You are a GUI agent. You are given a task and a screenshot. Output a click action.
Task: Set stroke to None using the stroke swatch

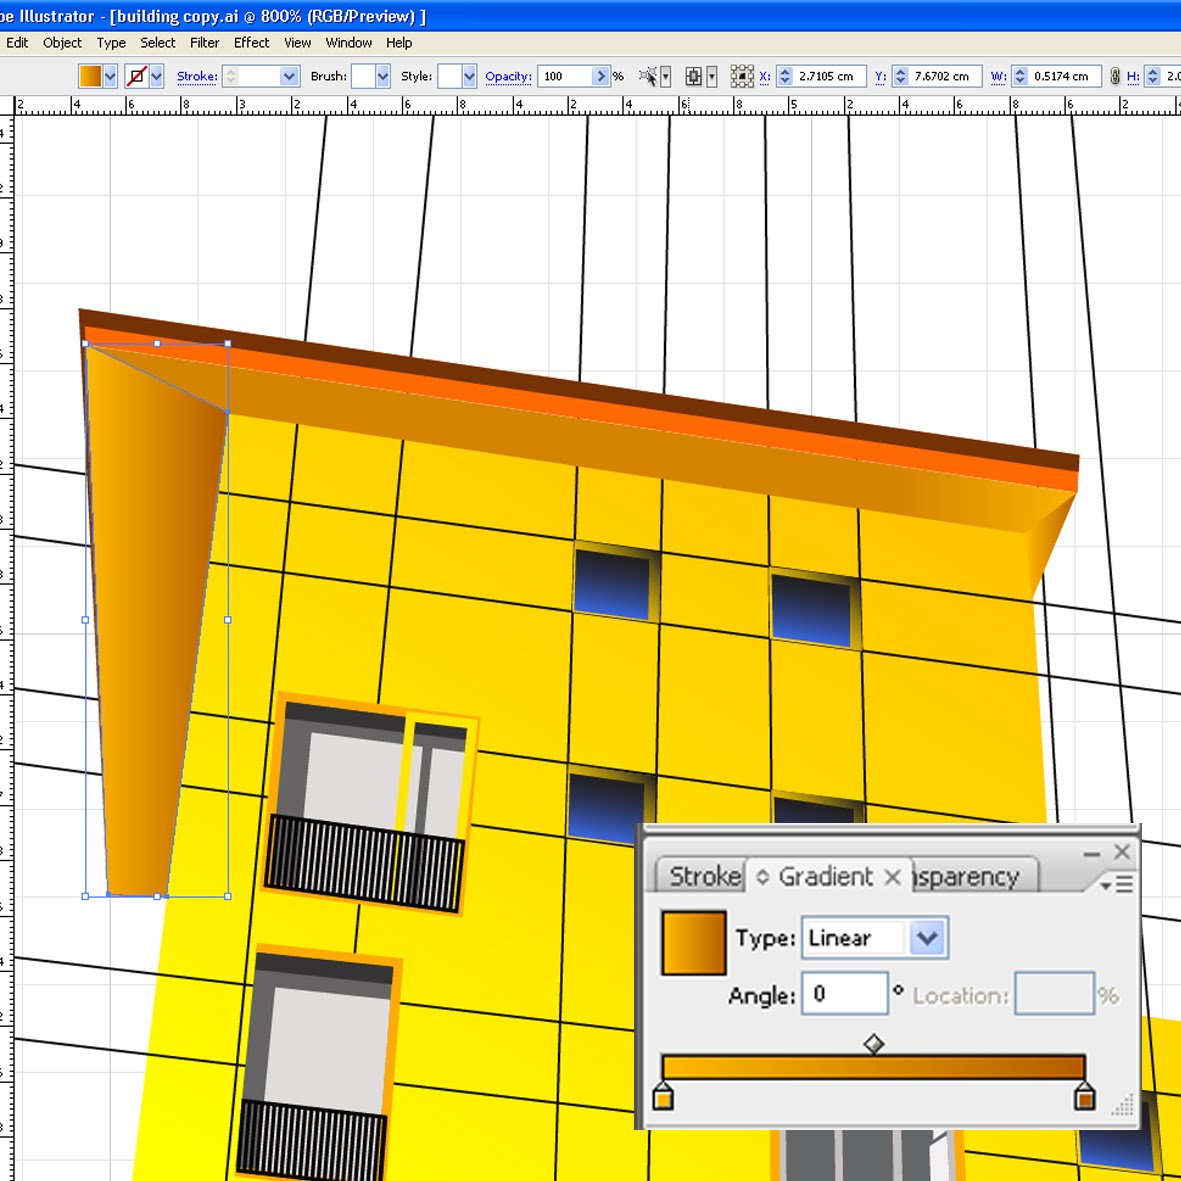pyautogui.click(x=137, y=76)
